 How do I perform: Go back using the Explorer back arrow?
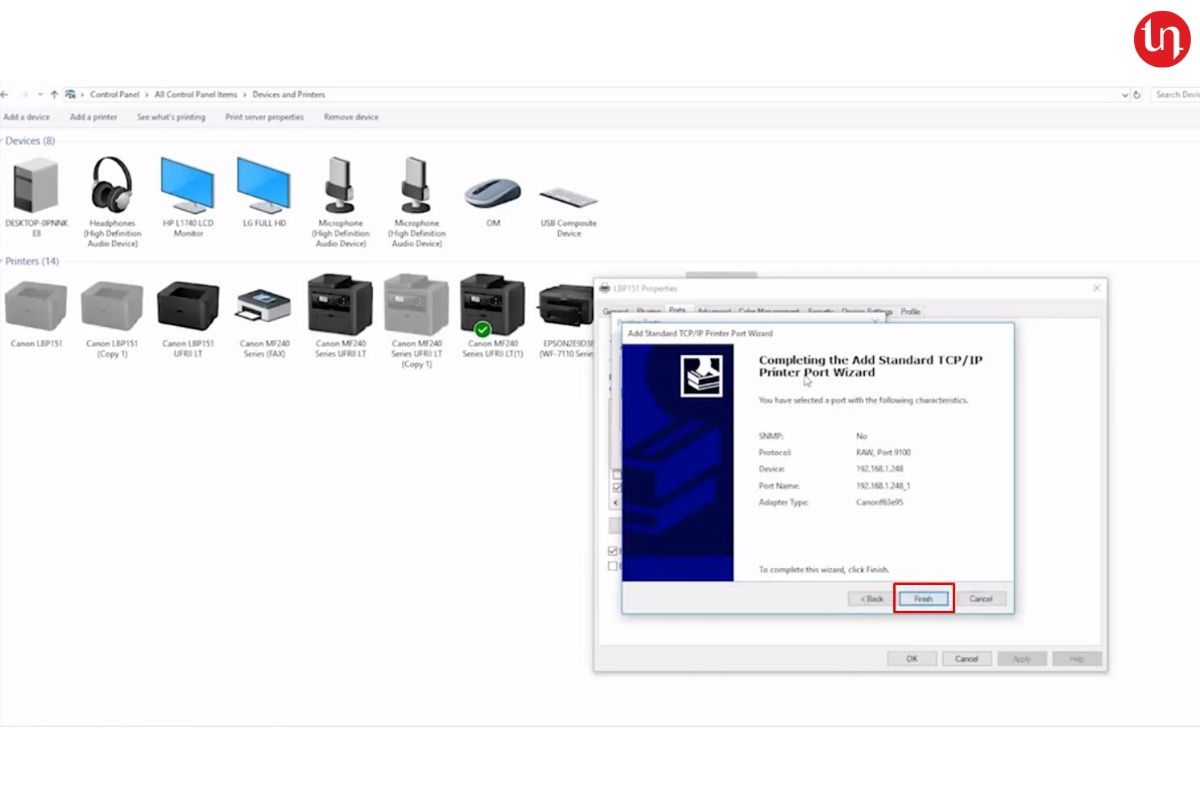click(5, 94)
